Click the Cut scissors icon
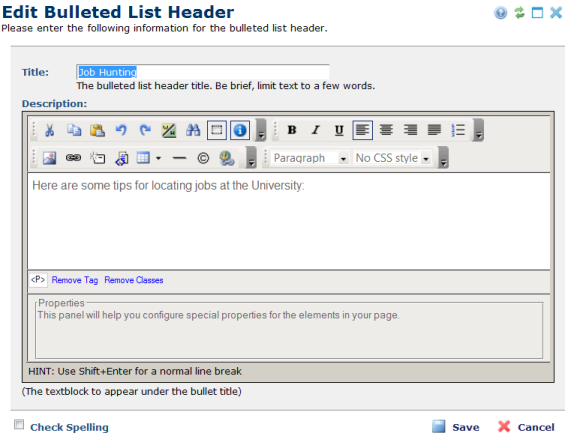This screenshot has width=574, height=439. point(49,130)
